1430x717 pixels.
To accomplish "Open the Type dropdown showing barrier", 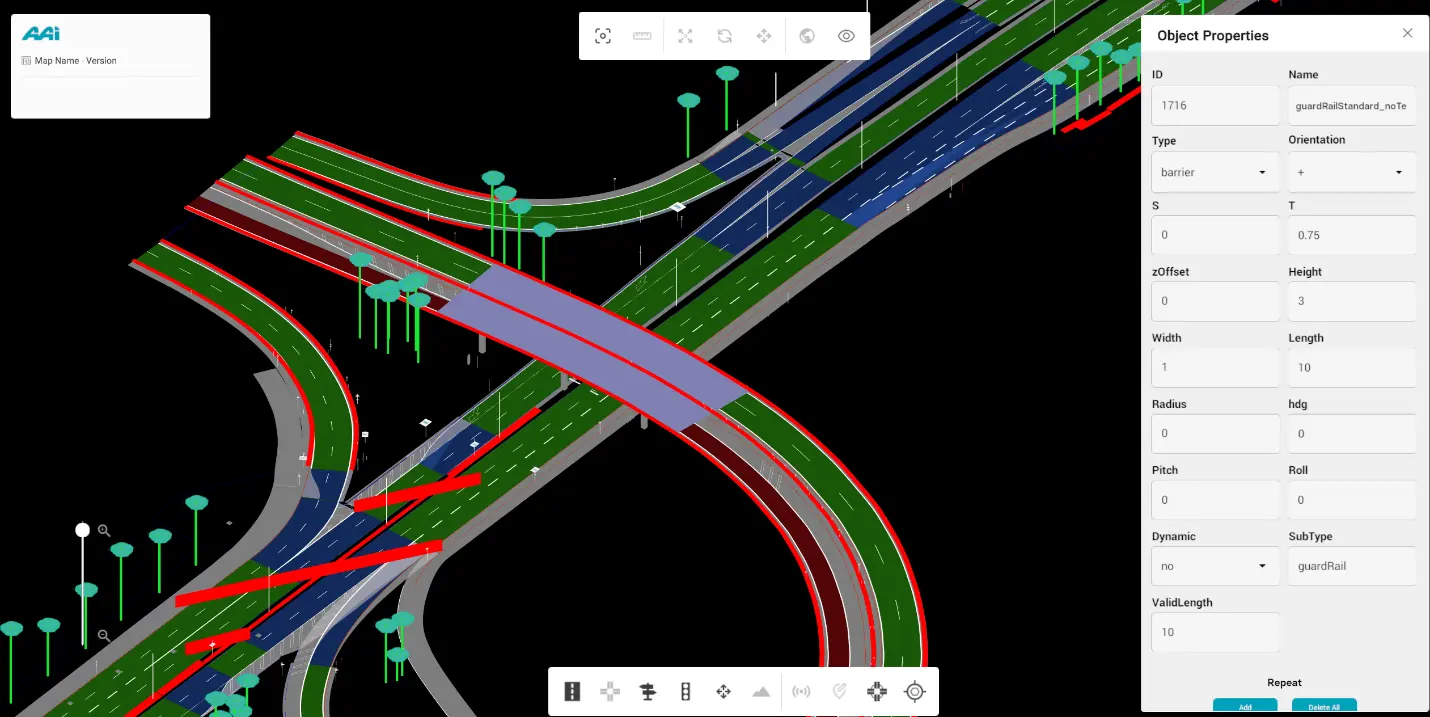I will pos(1214,172).
